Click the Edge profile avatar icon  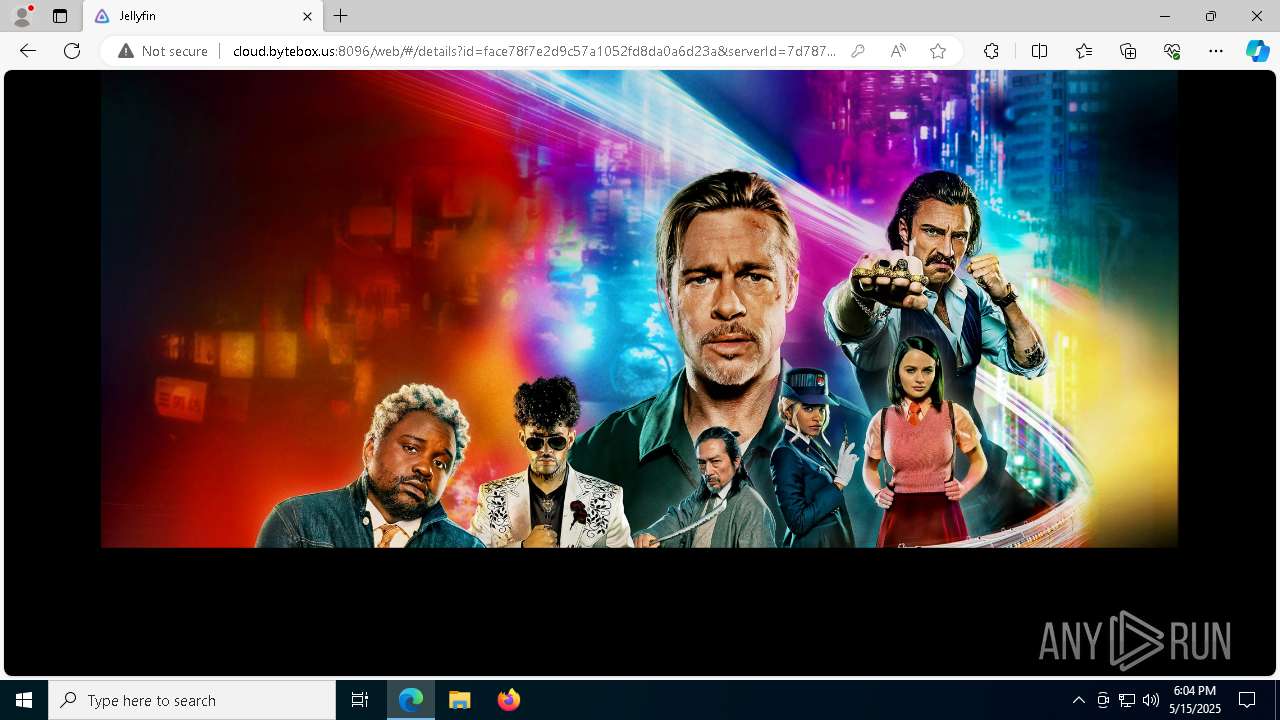click(22, 16)
